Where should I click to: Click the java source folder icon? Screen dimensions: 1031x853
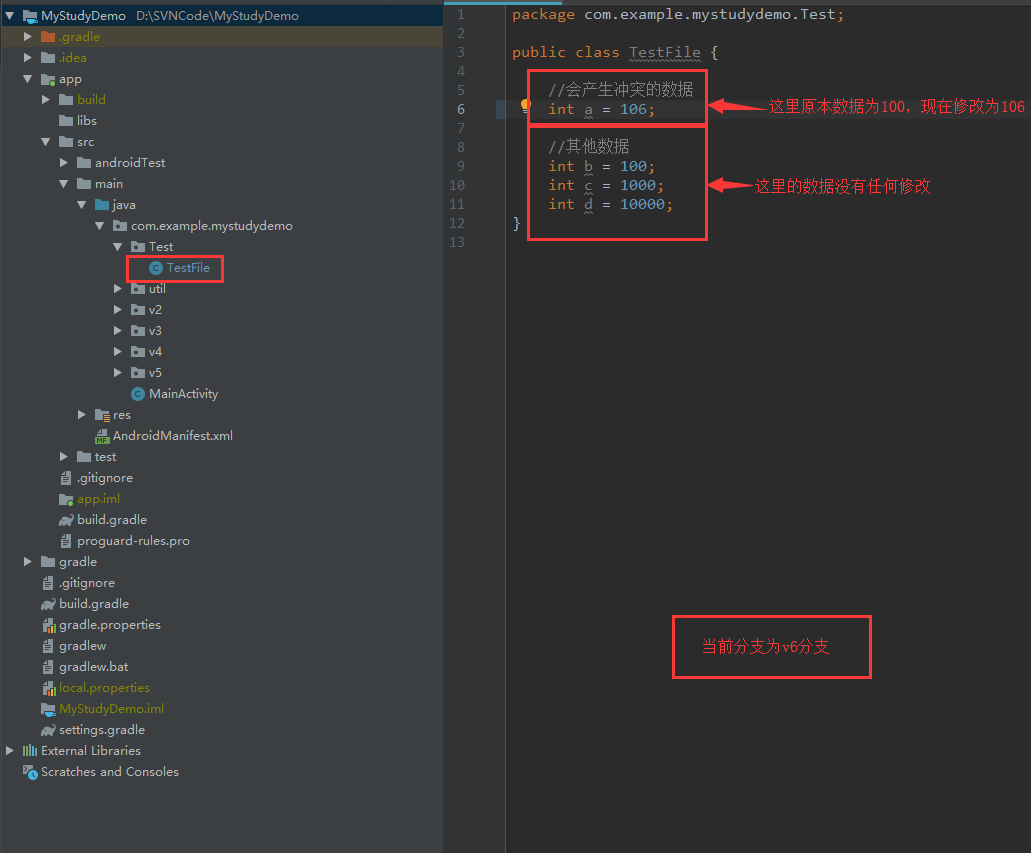click(102, 205)
